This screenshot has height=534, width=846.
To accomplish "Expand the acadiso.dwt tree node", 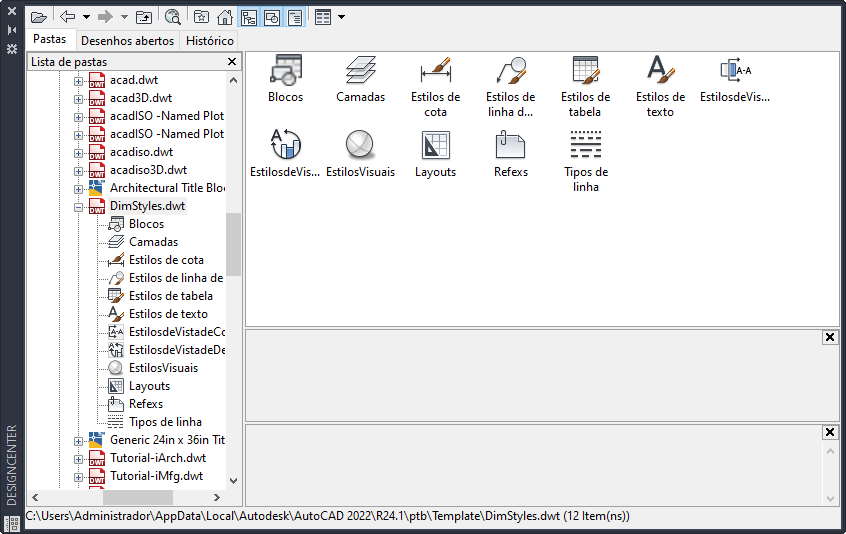I will pyautogui.click(x=78, y=153).
